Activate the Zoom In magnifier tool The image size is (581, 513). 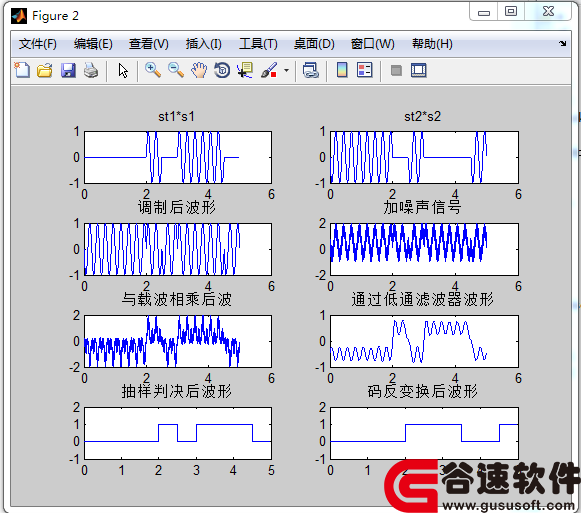pos(153,70)
